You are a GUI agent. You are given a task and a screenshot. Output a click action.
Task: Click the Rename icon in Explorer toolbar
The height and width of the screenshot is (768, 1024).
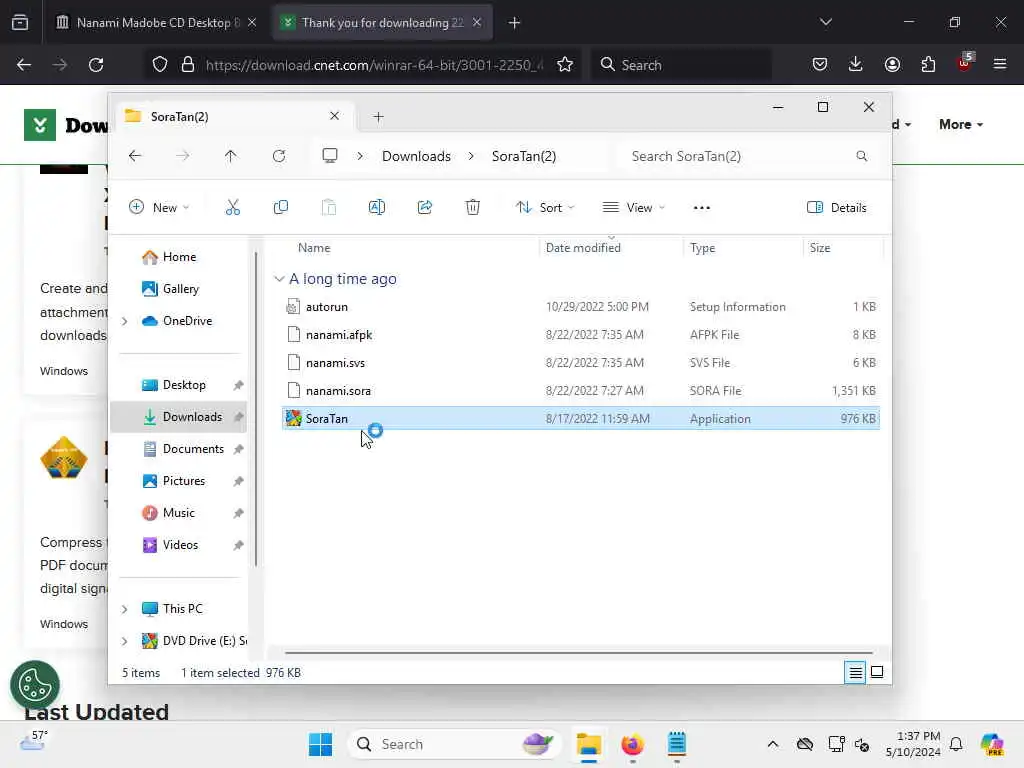tap(377, 208)
